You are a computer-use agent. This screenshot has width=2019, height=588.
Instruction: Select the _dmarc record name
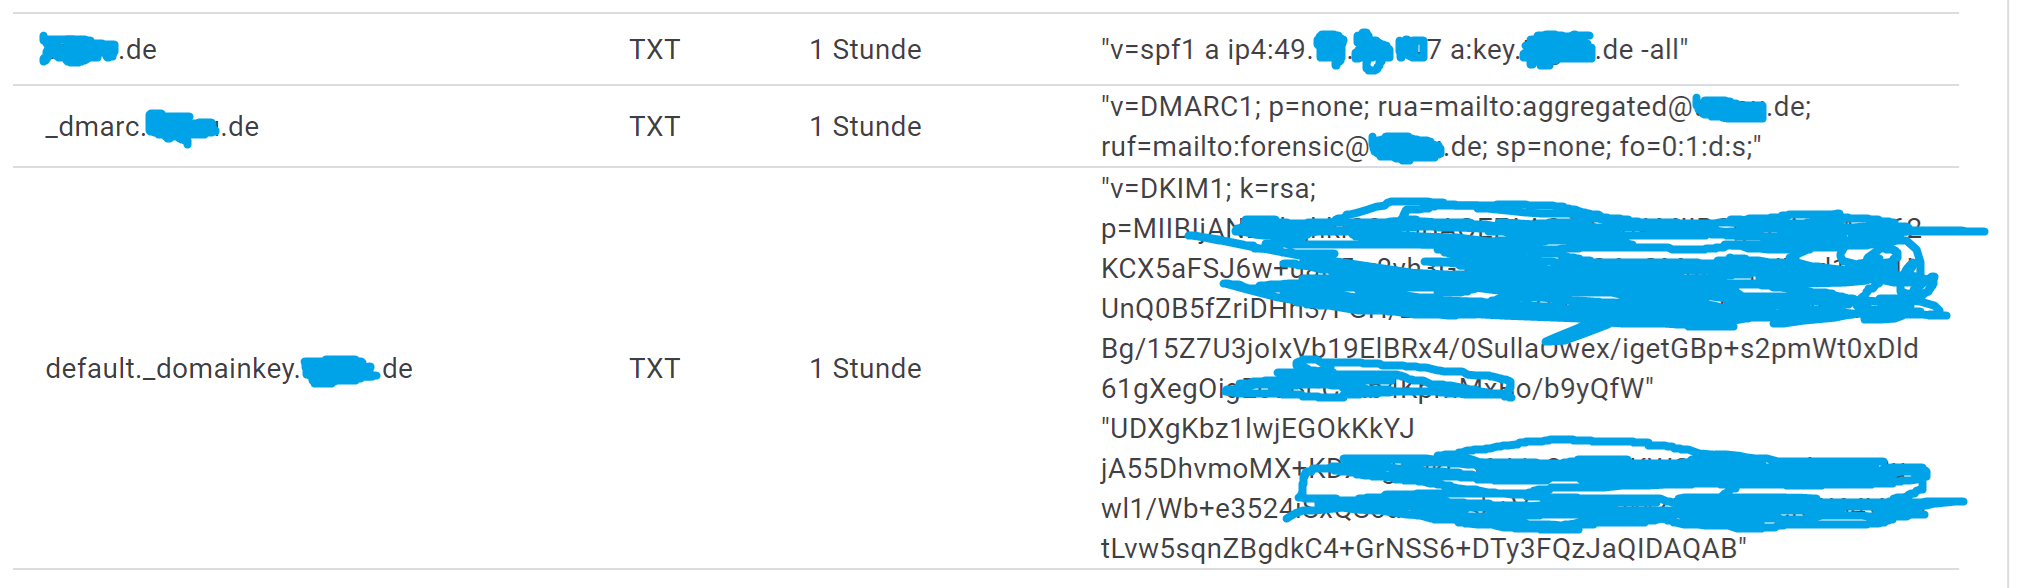[x=152, y=127]
